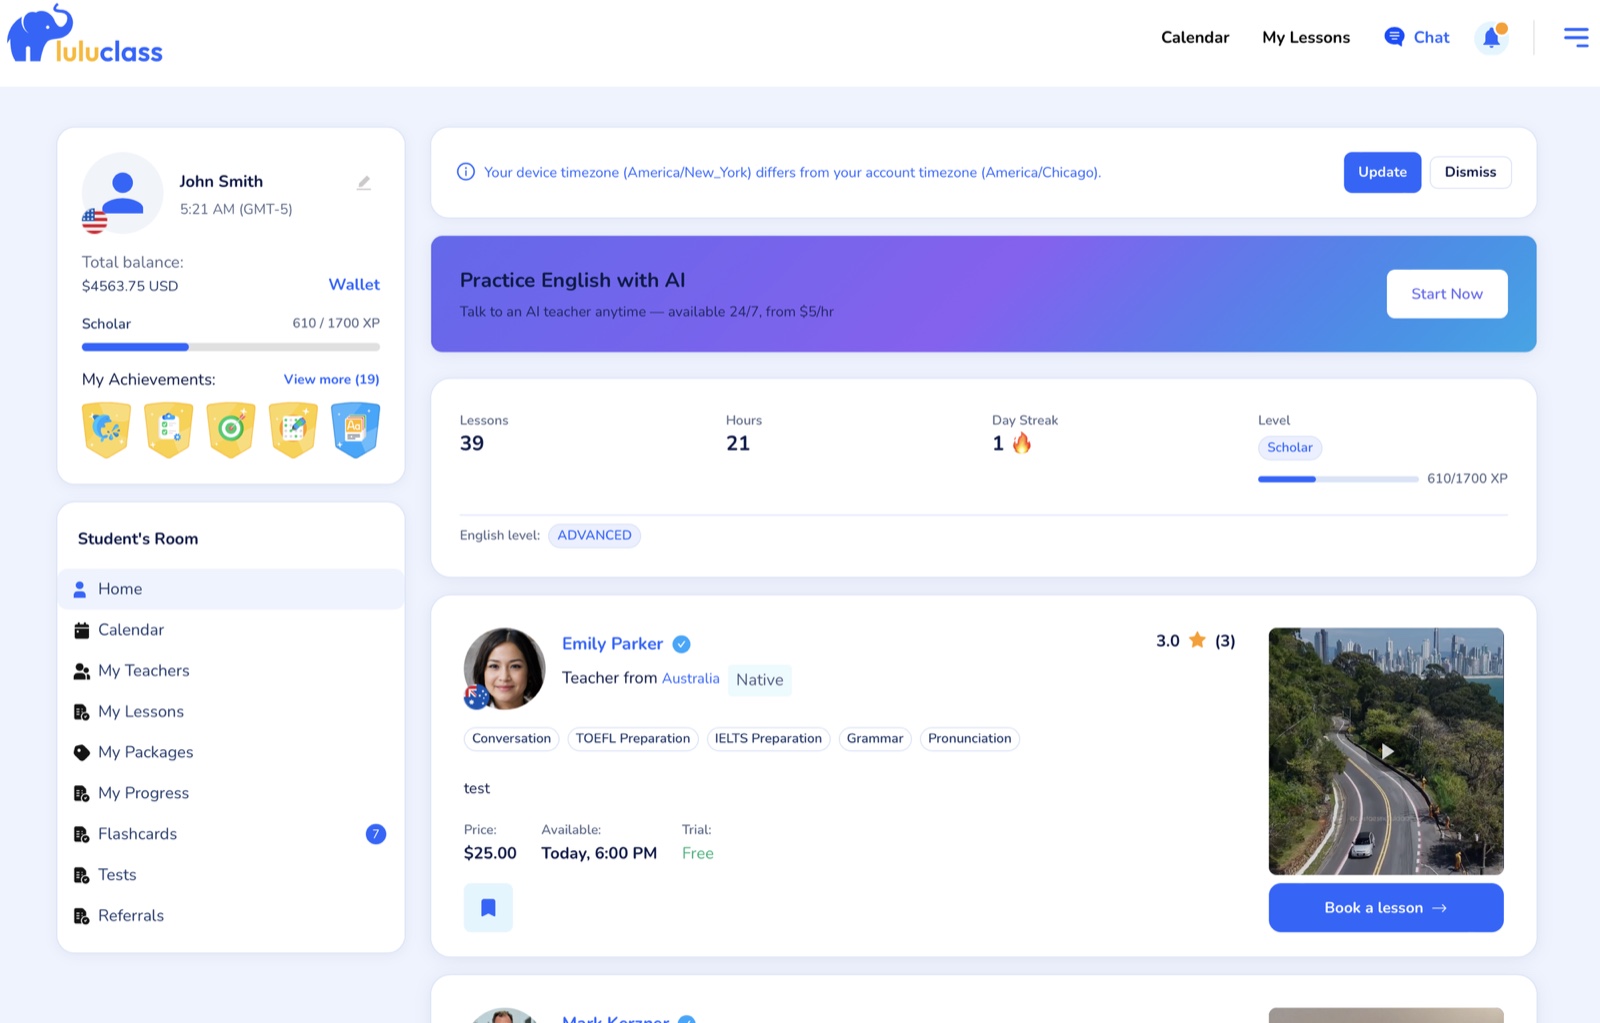Click the Day Streak flame icon
Viewport: 1600px width, 1023px height.
1021,443
